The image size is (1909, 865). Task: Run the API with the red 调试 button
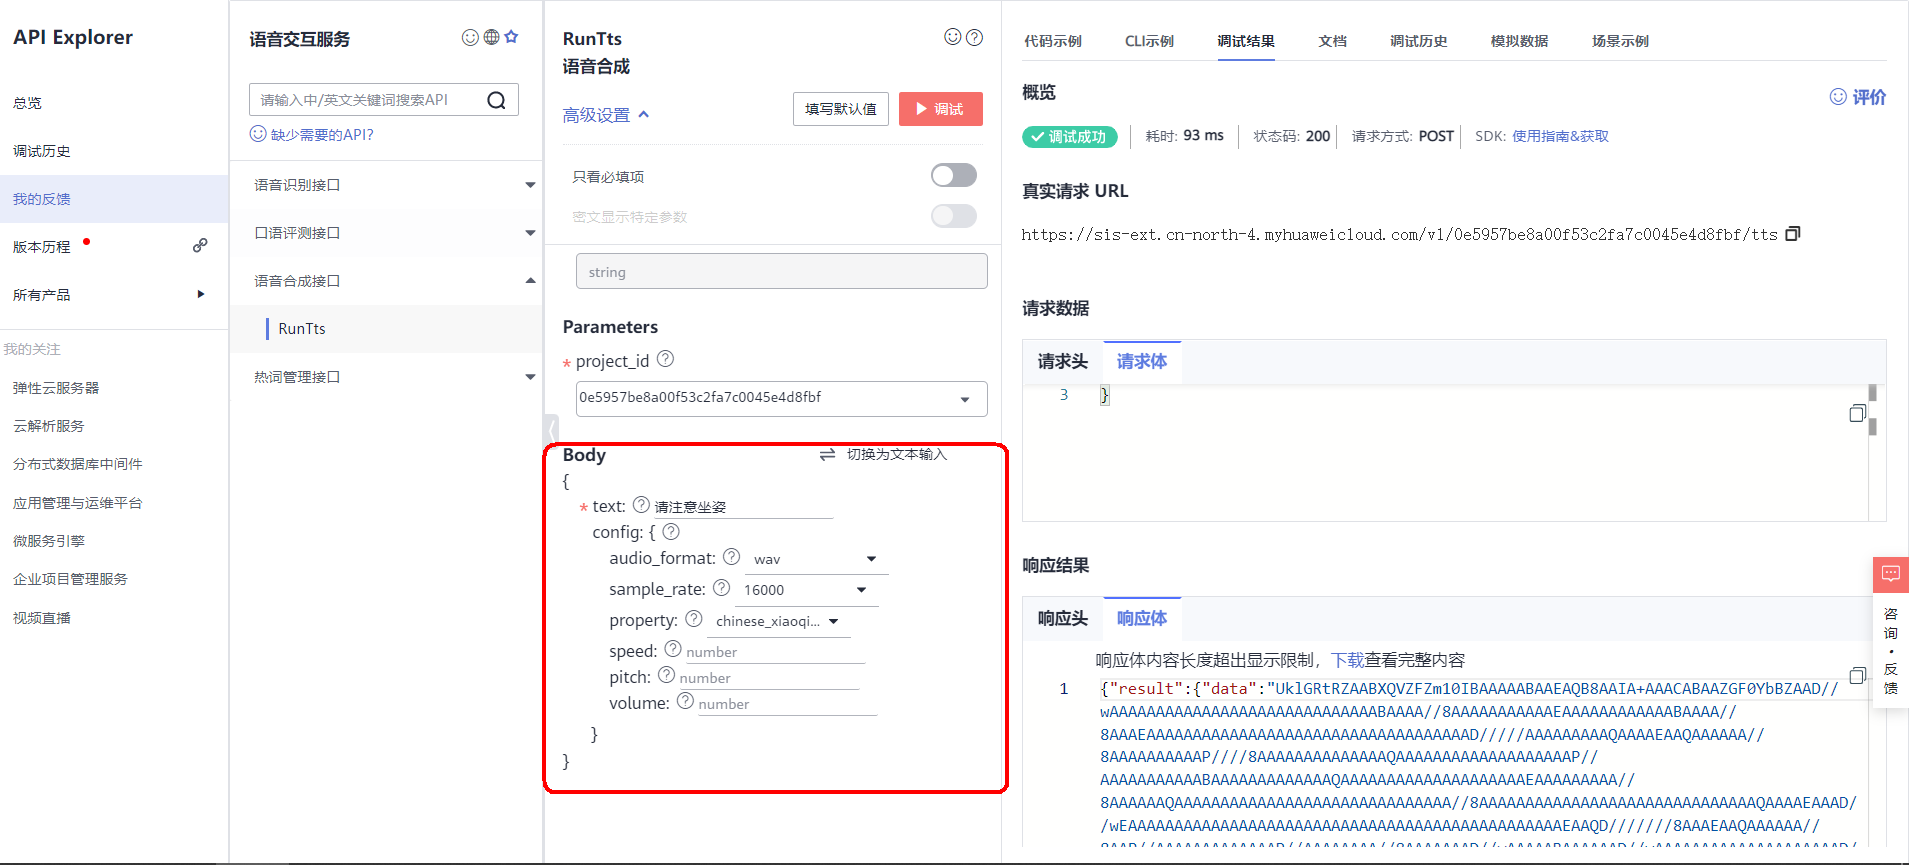point(941,109)
